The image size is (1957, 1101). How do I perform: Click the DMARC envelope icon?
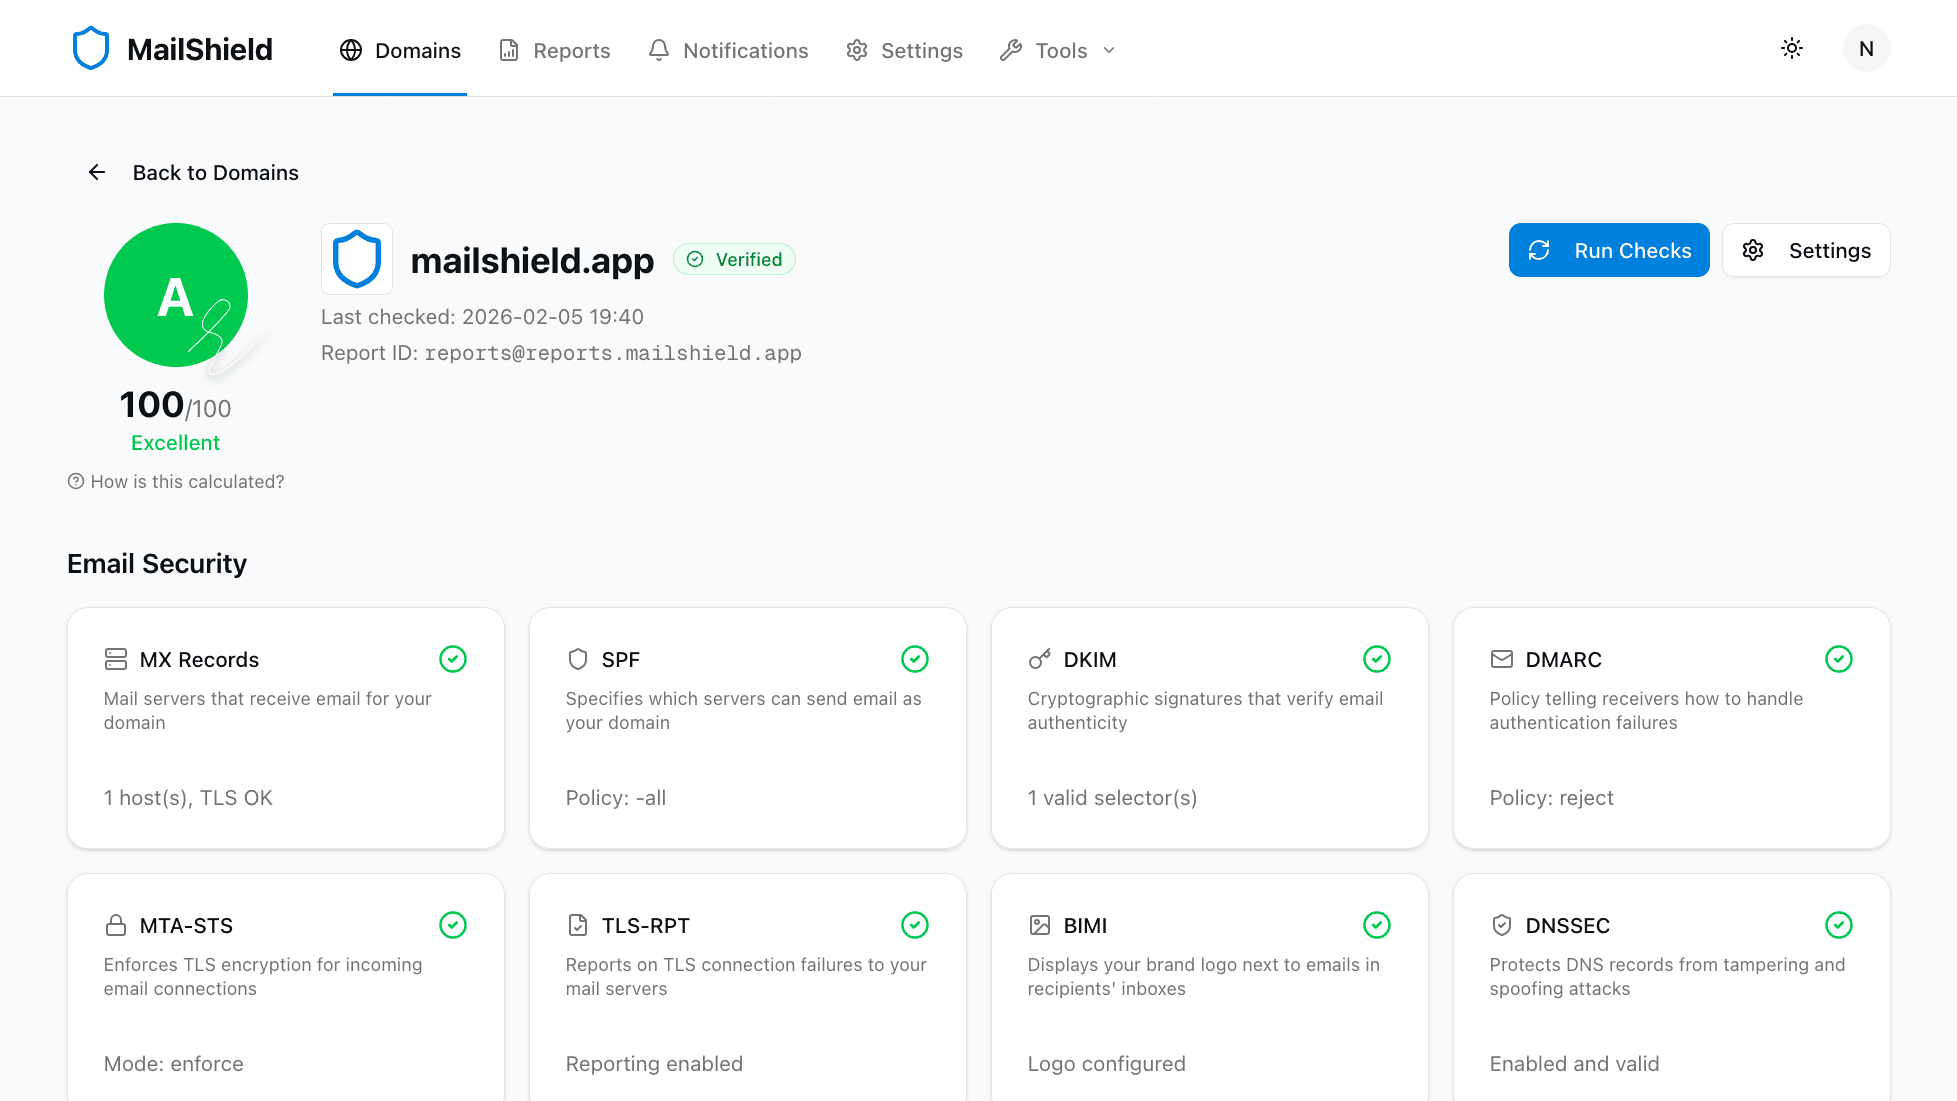1502,659
